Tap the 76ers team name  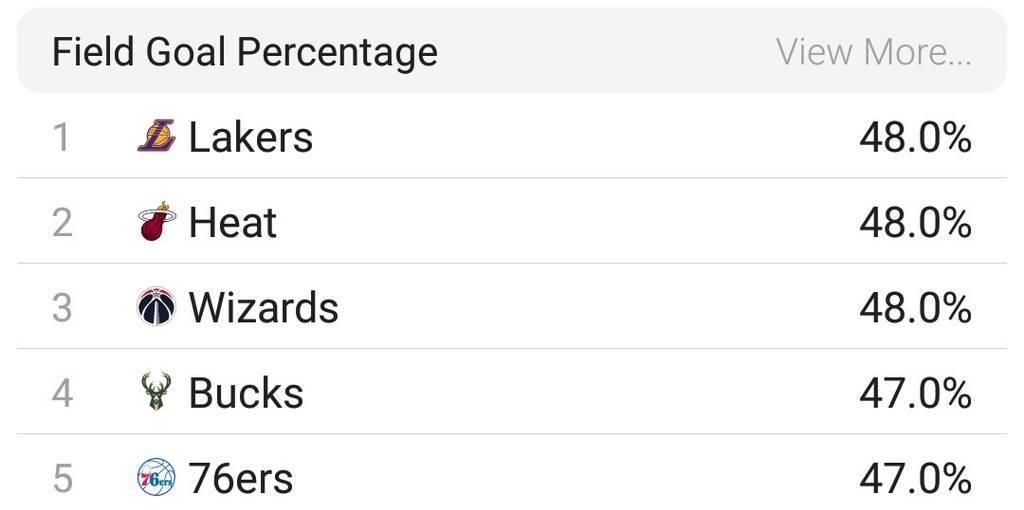241,479
